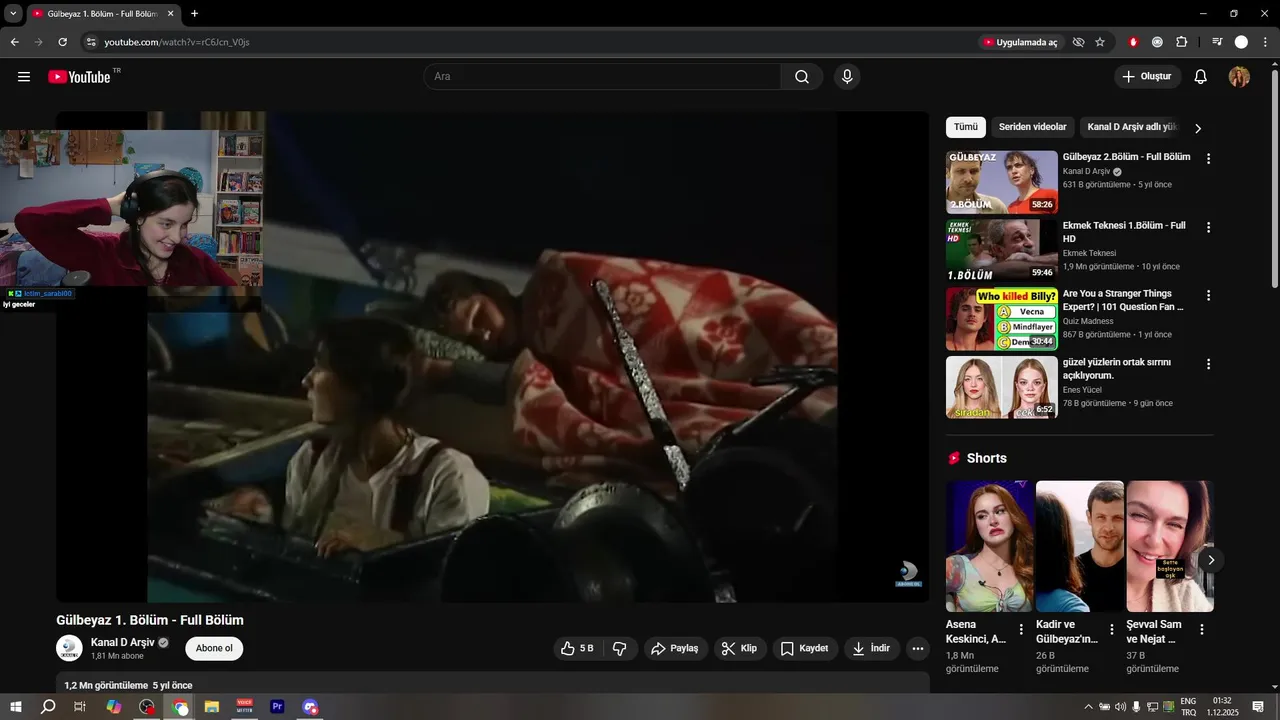
Task: Switch to the Gülbeyaz 1. Bölüm browser tab
Action: point(102,14)
